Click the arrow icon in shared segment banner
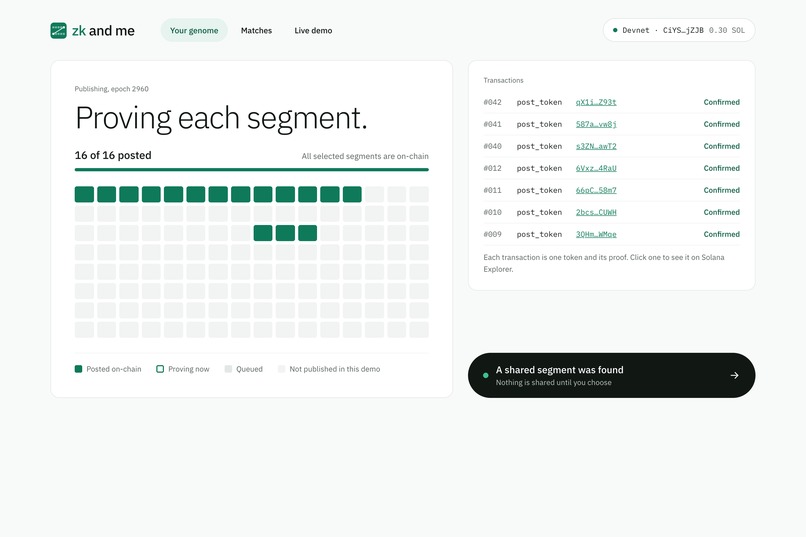The image size is (806, 537). point(735,376)
